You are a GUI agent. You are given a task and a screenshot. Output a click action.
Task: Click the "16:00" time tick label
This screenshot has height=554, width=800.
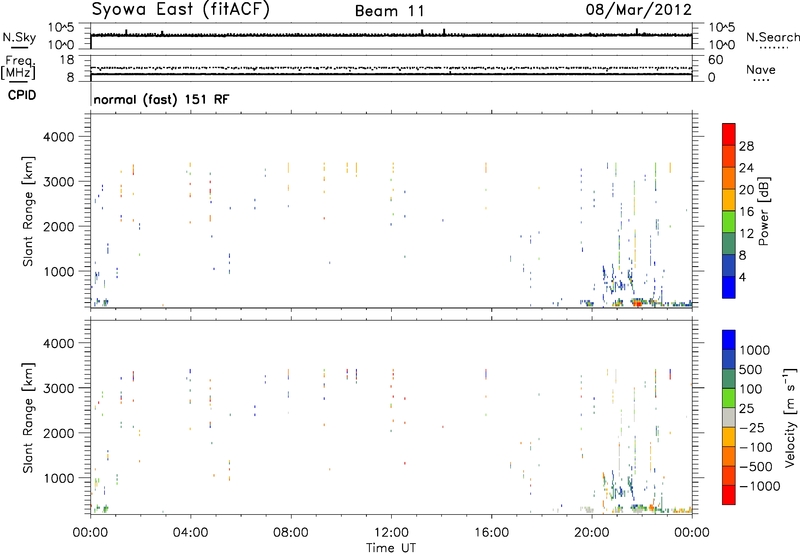click(491, 533)
